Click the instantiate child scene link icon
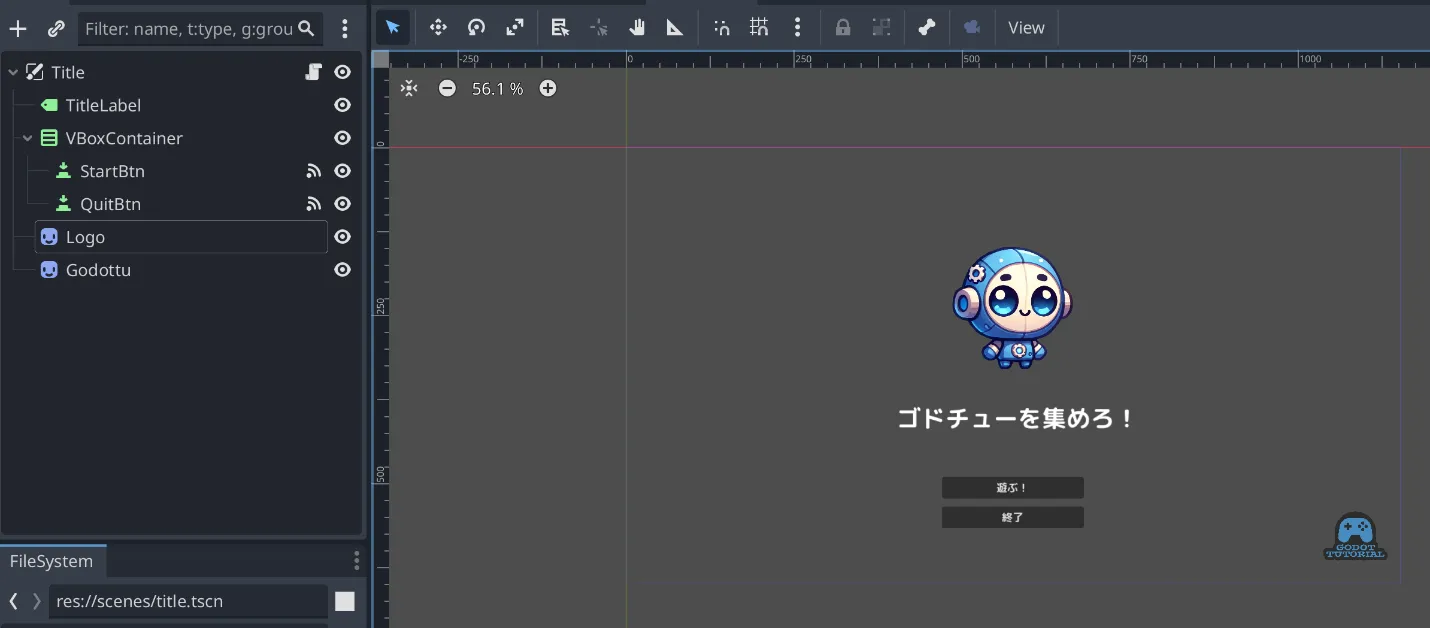The height and width of the screenshot is (628, 1430). point(56,29)
